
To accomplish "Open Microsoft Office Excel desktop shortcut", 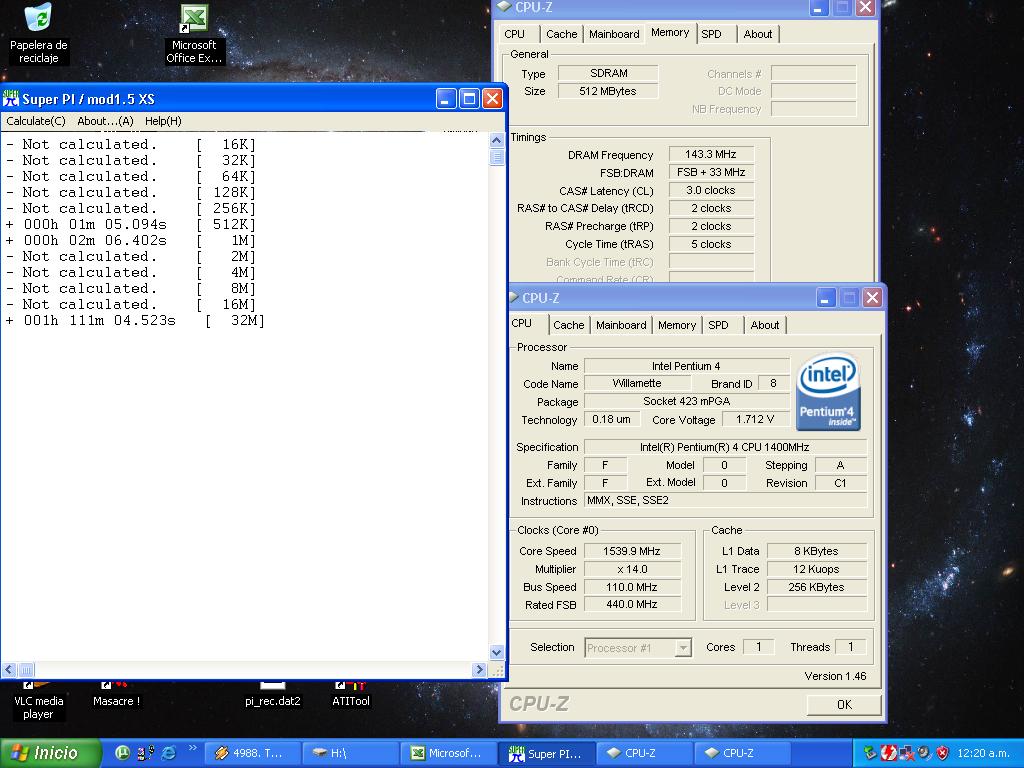I will pyautogui.click(x=194, y=34).
